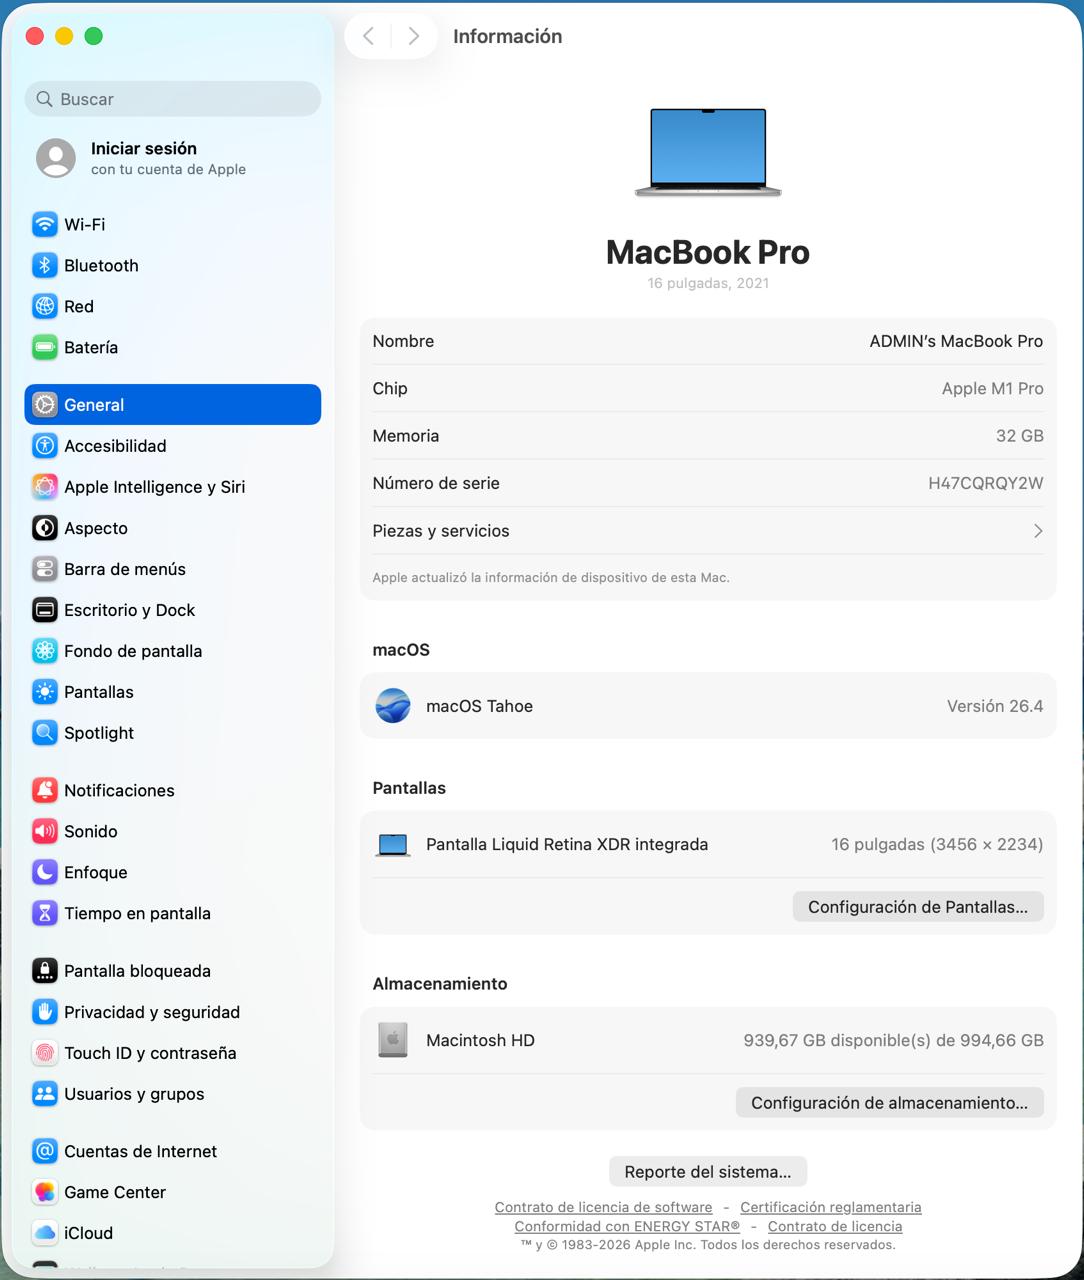Select the Notificaciones bell icon

[x=44, y=790]
